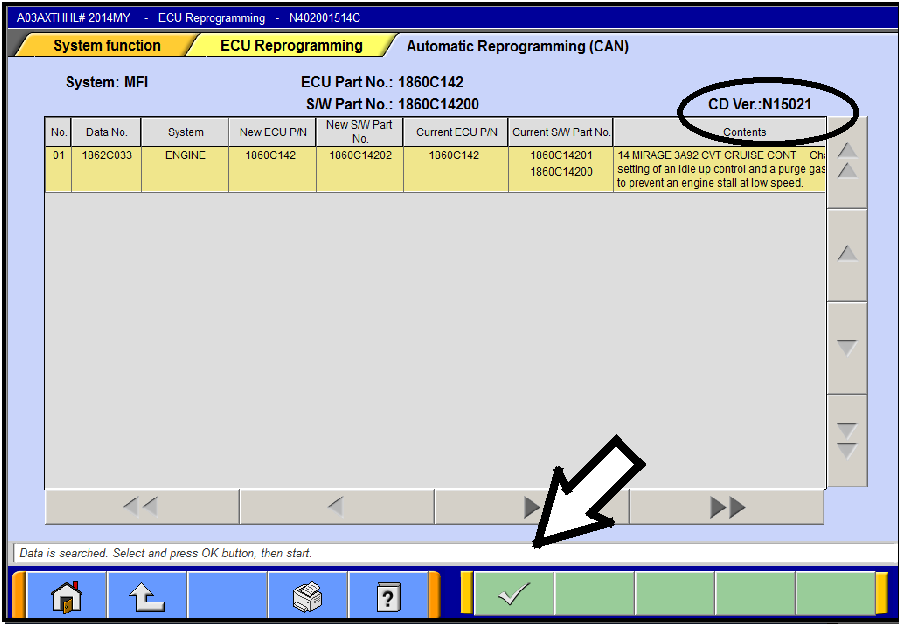
Task: Switch to the System function tab
Action: [x=105, y=45]
